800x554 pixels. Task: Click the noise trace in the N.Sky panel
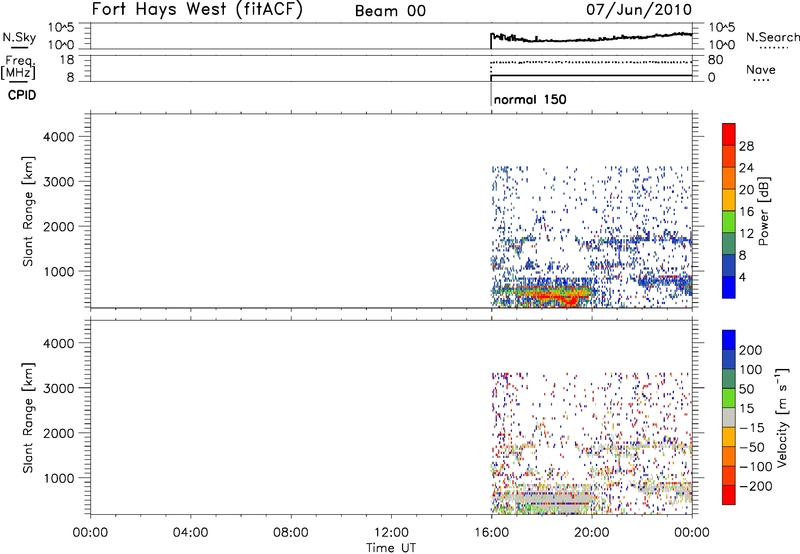(x=591, y=38)
